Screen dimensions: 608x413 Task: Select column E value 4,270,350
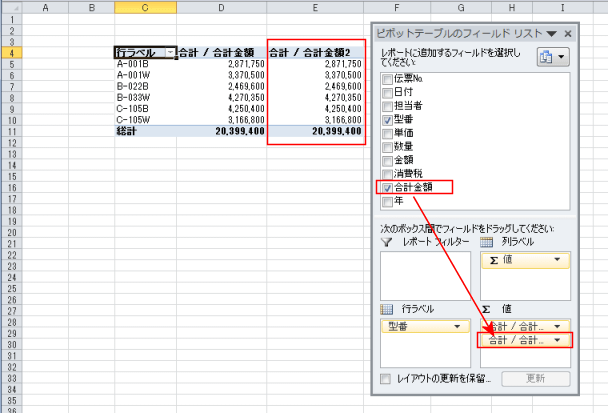[315, 98]
